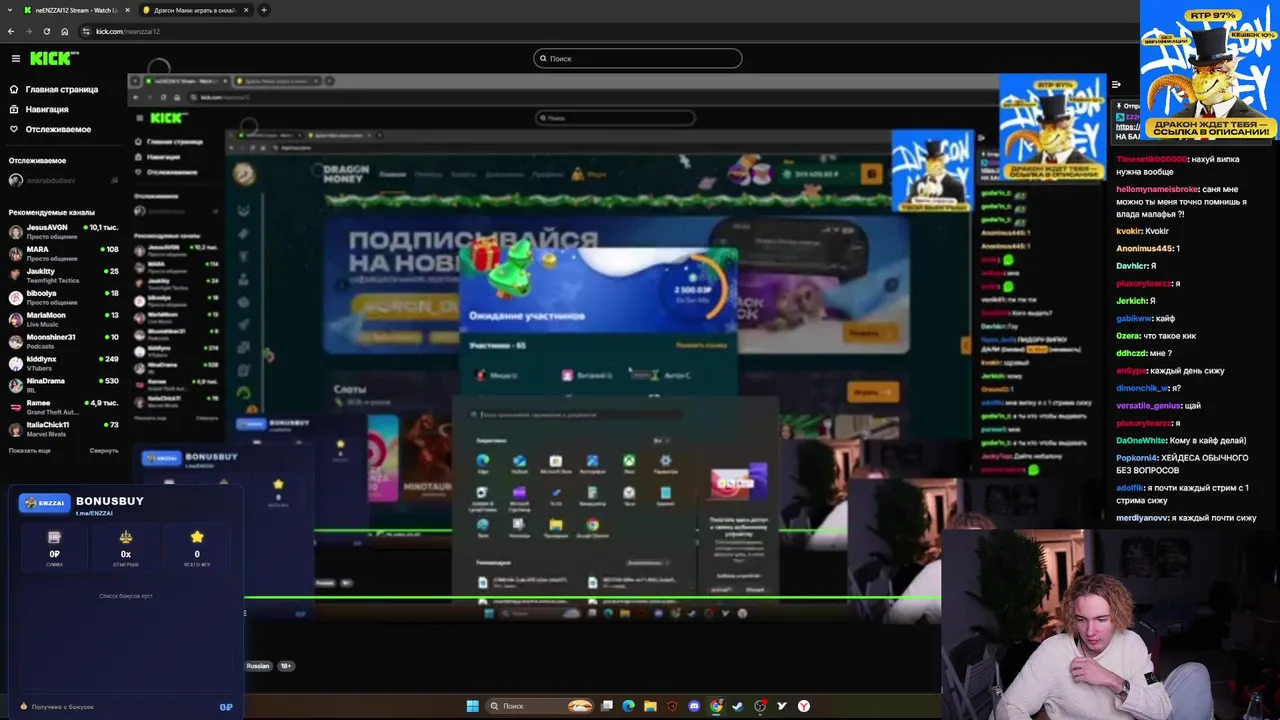Open Task View on taskbar
Viewport: 1280px width, 720px height.
[607, 706]
